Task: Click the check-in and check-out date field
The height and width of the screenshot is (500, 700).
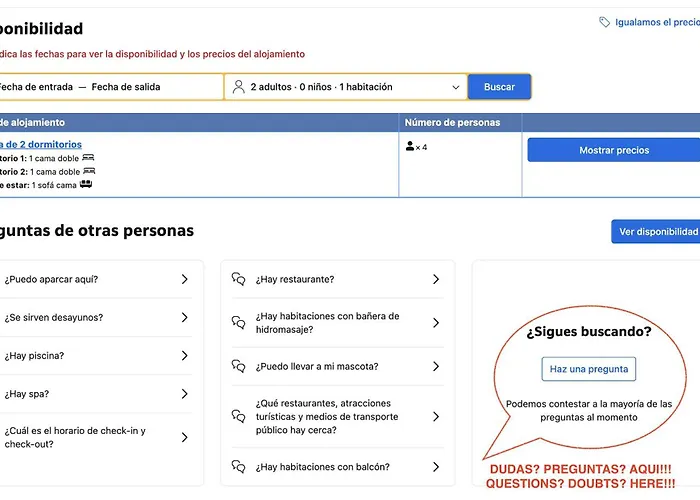Action: (110, 87)
